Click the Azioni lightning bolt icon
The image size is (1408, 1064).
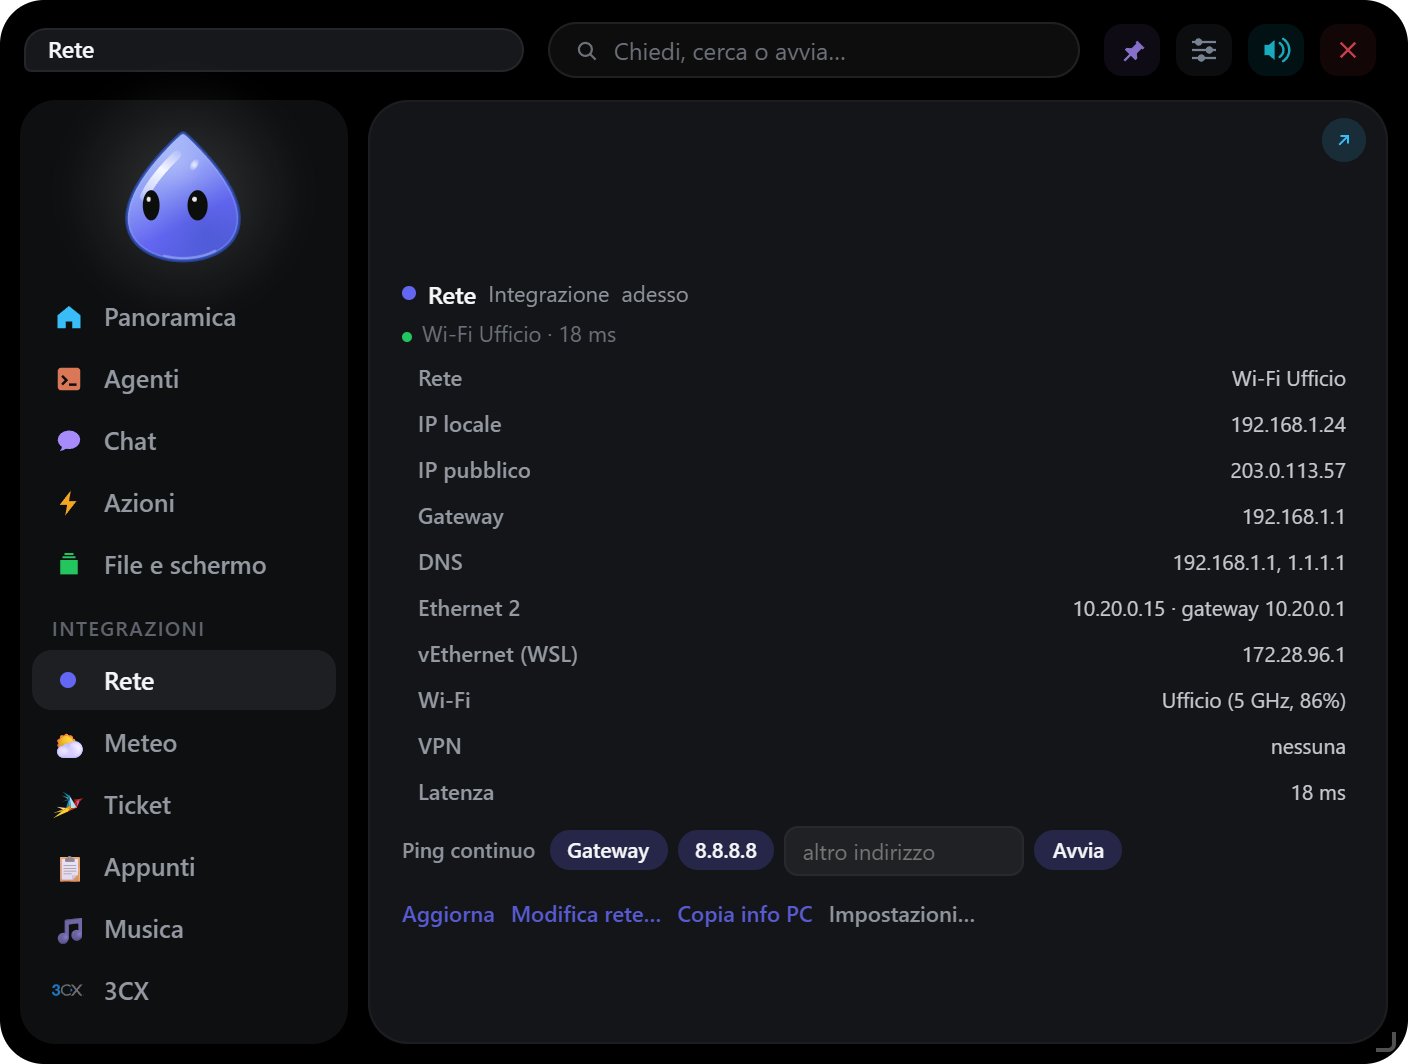(x=68, y=503)
